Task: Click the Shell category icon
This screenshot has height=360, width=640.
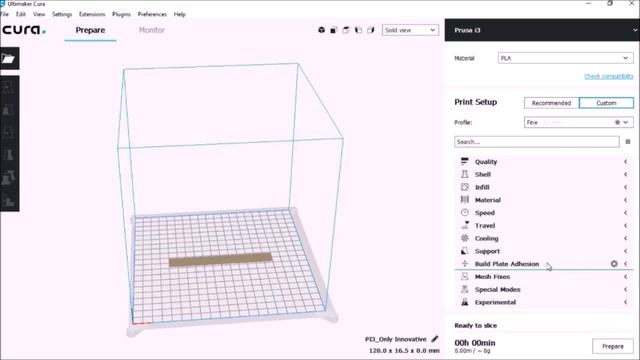Action: pos(464,174)
